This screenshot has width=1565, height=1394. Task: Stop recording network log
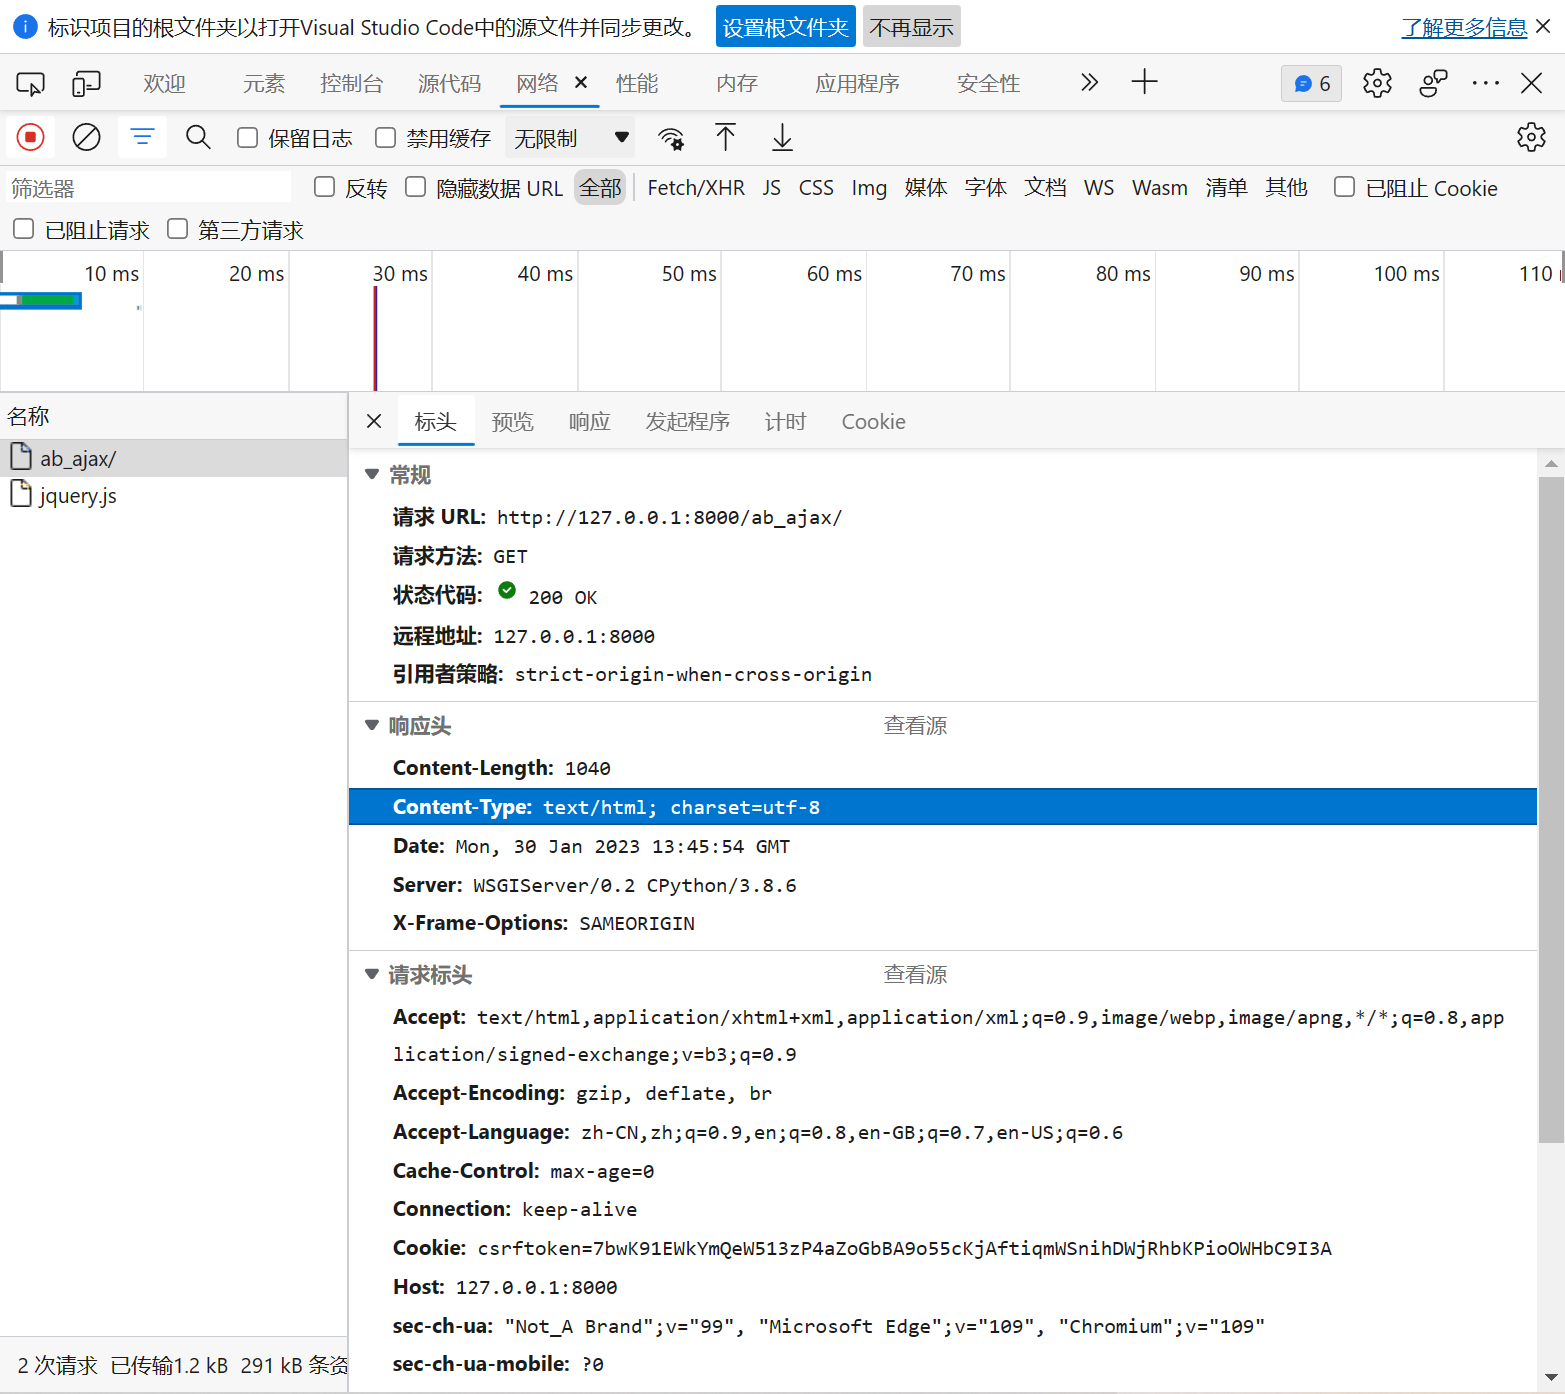tap(31, 137)
